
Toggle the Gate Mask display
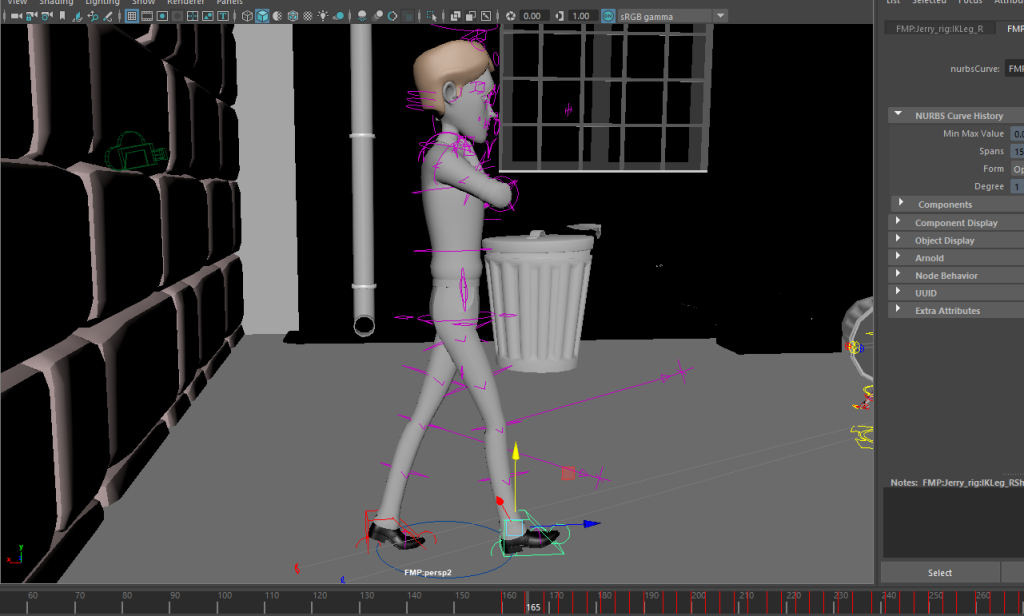(177, 16)
